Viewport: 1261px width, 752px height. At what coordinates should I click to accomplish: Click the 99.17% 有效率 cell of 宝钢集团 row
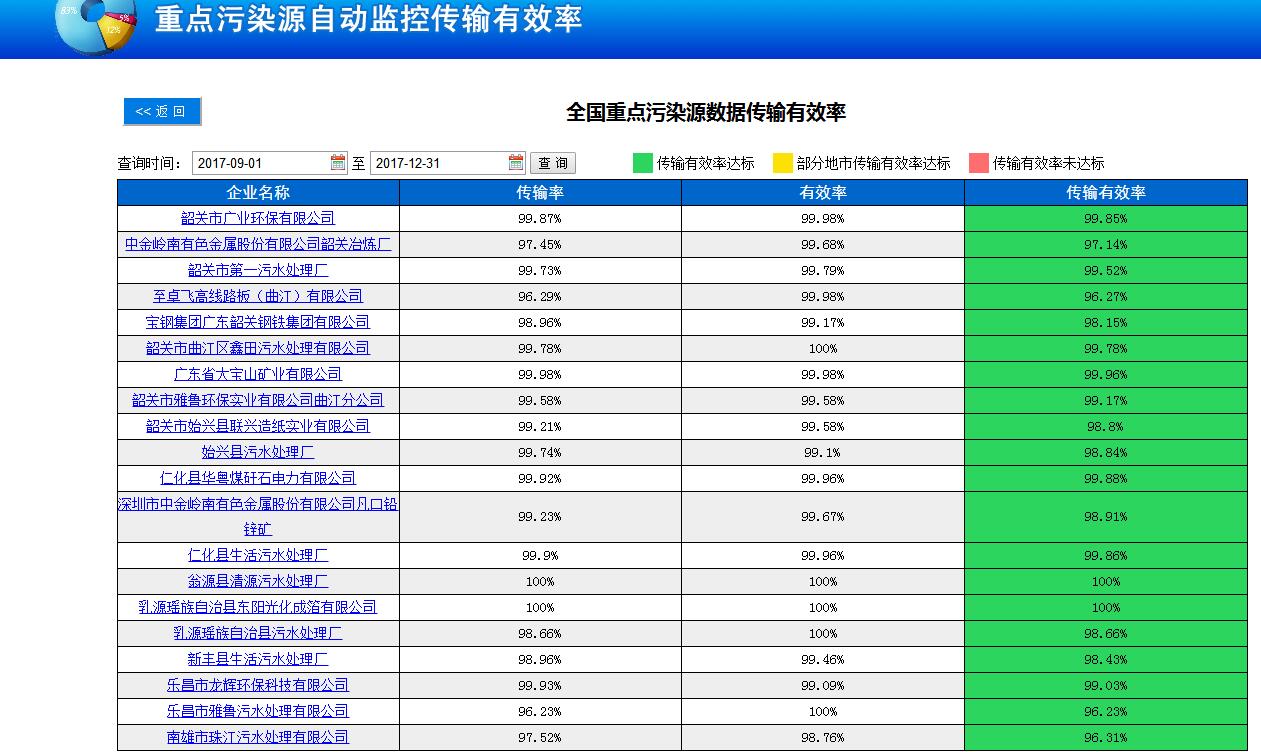click(823, 322)
